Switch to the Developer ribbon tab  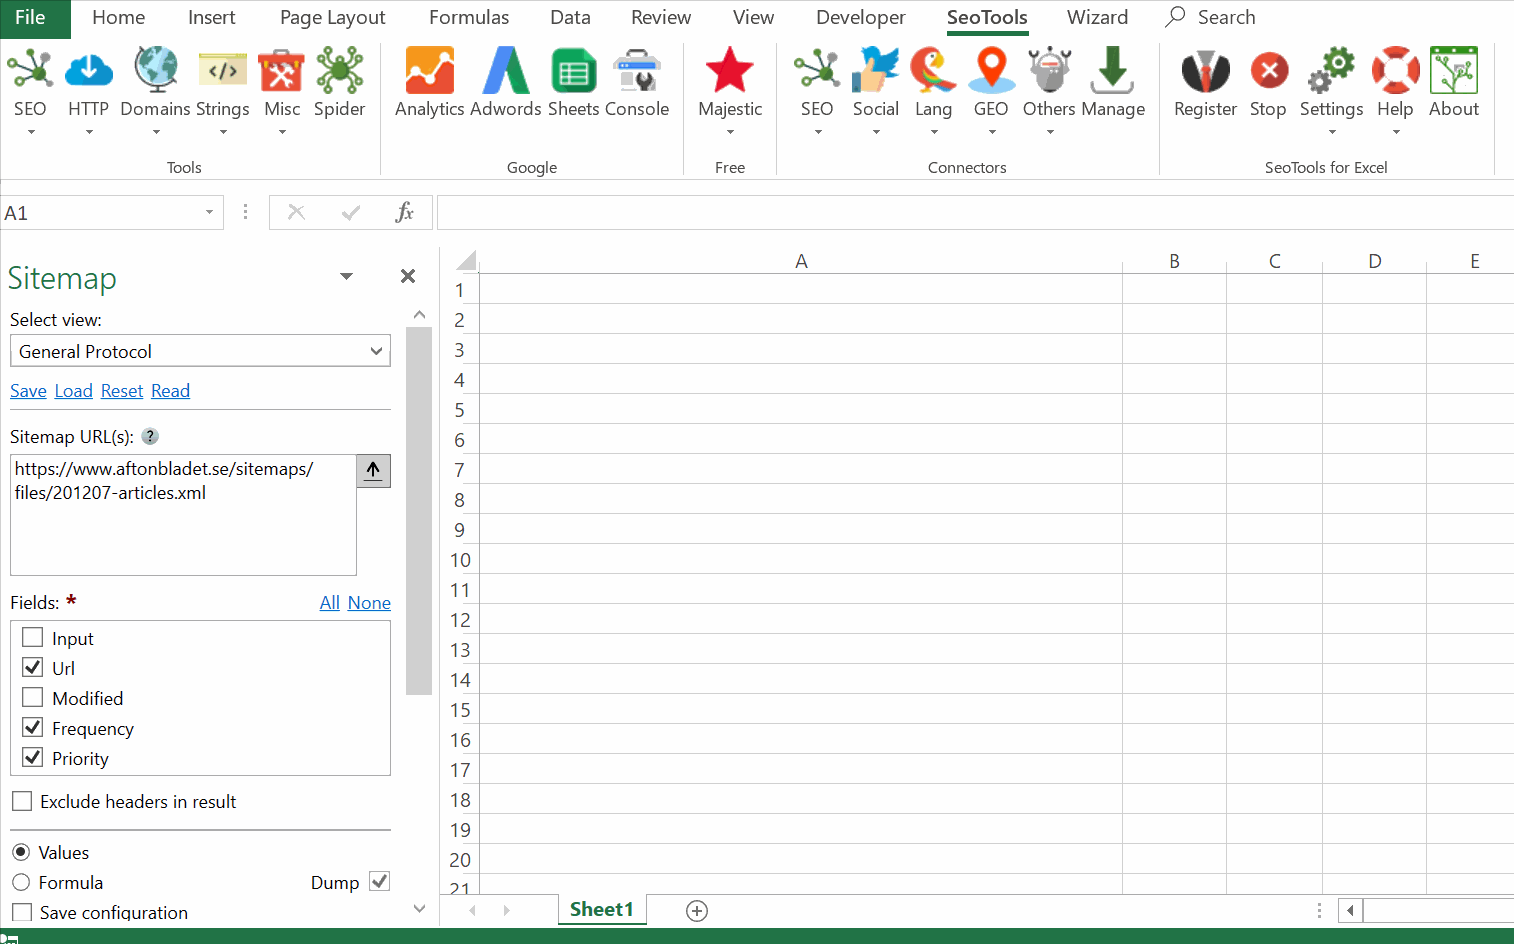click(860, 18)
